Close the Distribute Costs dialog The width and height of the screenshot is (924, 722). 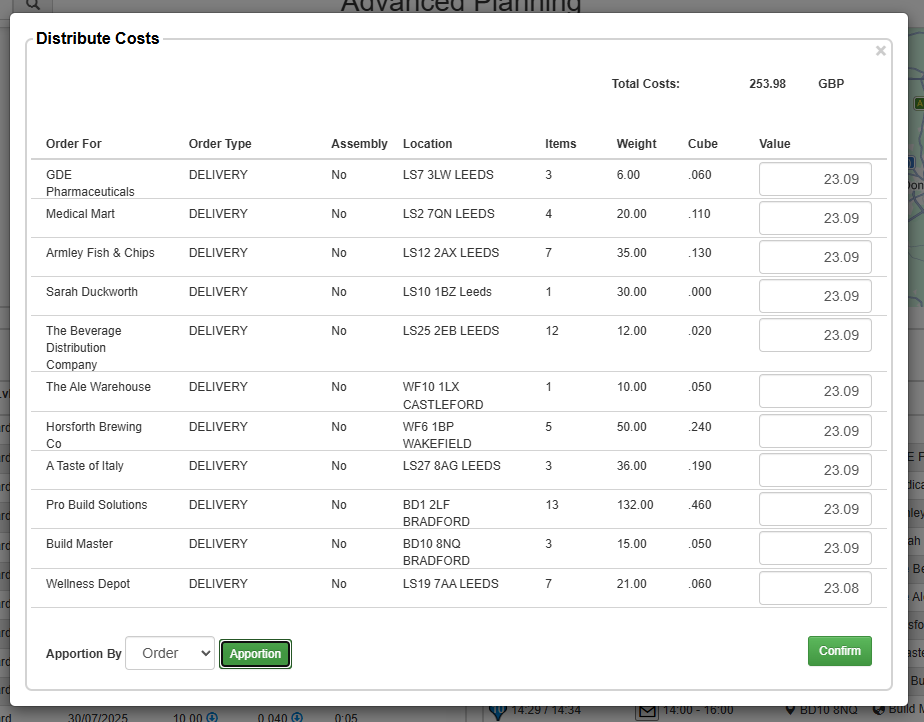pyautogui.click(x=880, y=51)
